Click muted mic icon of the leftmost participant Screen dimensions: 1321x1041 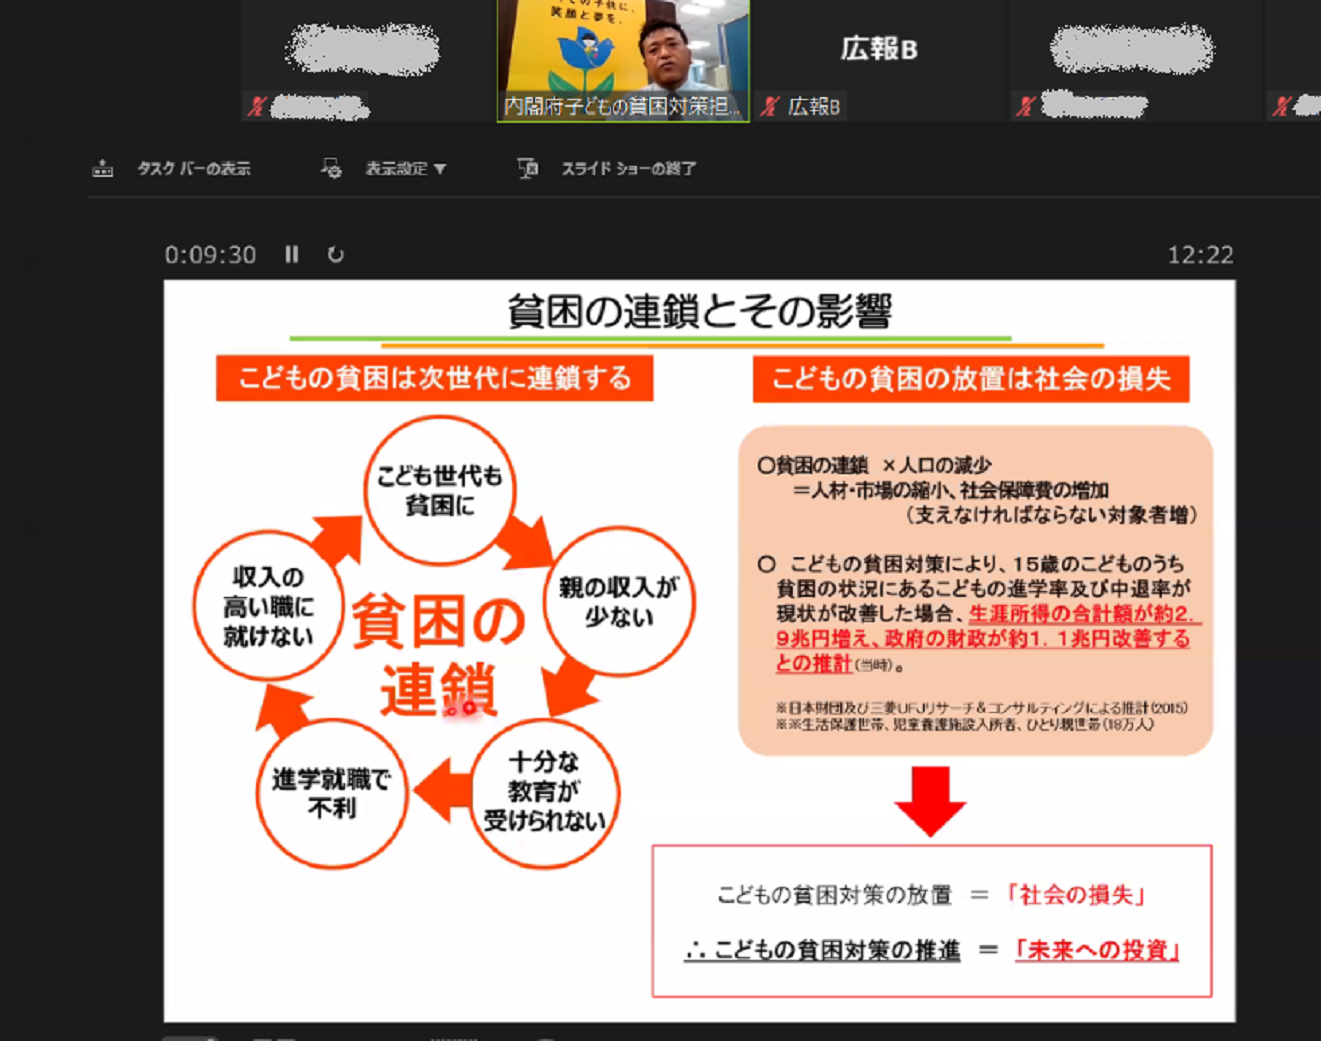tap(257, 106)
